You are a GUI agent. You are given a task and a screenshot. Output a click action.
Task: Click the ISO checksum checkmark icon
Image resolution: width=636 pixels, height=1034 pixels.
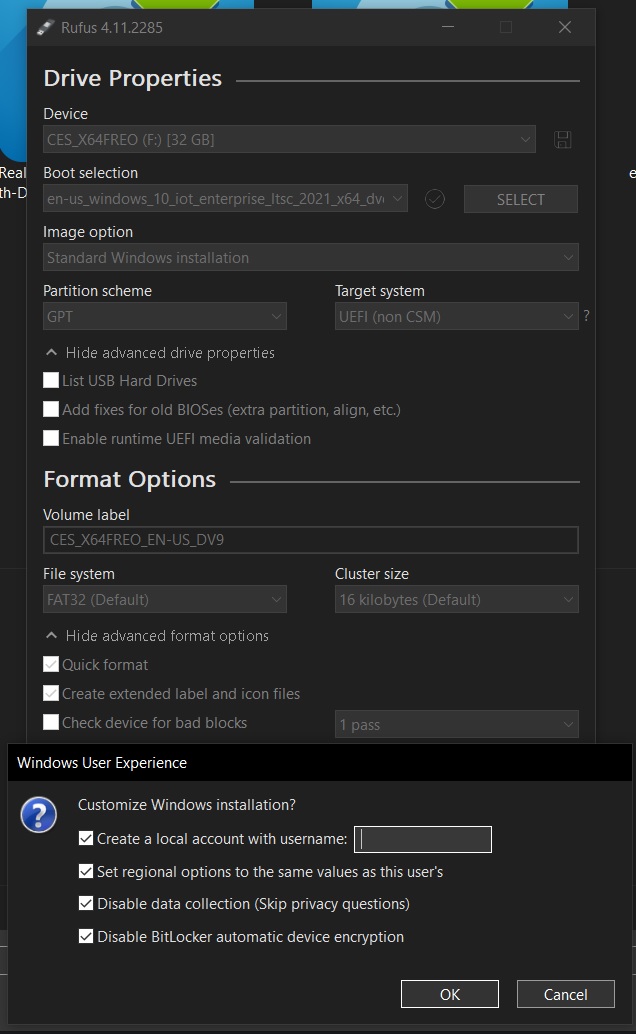point(435,198)
